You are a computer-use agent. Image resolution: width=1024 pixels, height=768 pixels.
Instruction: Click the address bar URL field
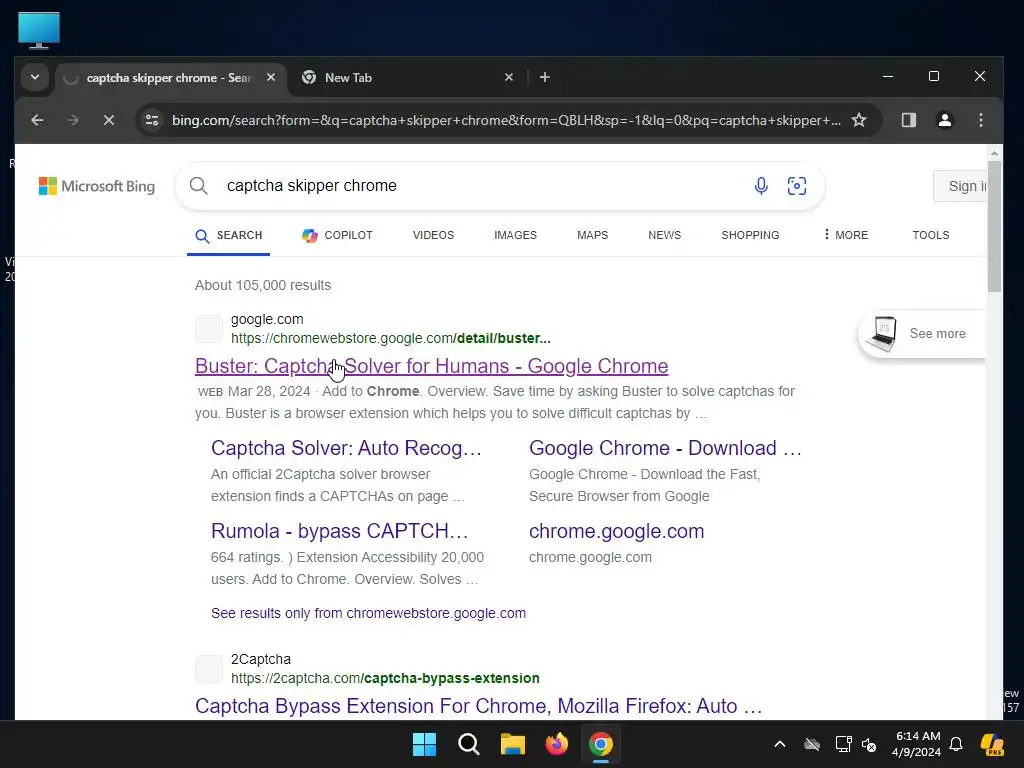[x=506, y=120]
